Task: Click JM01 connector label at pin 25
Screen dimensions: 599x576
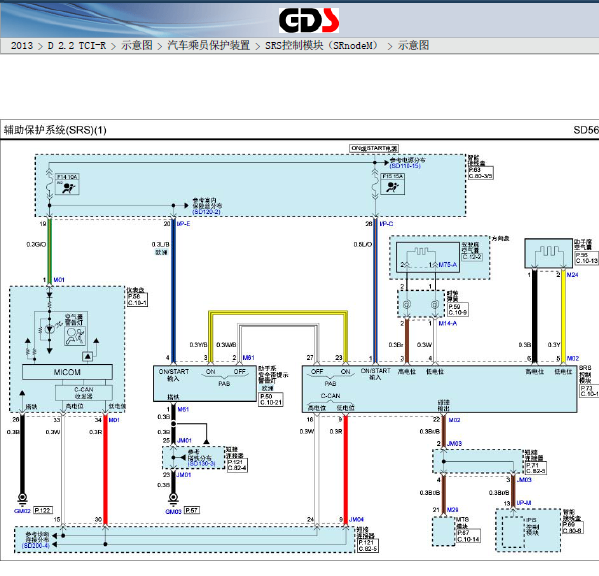Action: pos(184,440)
